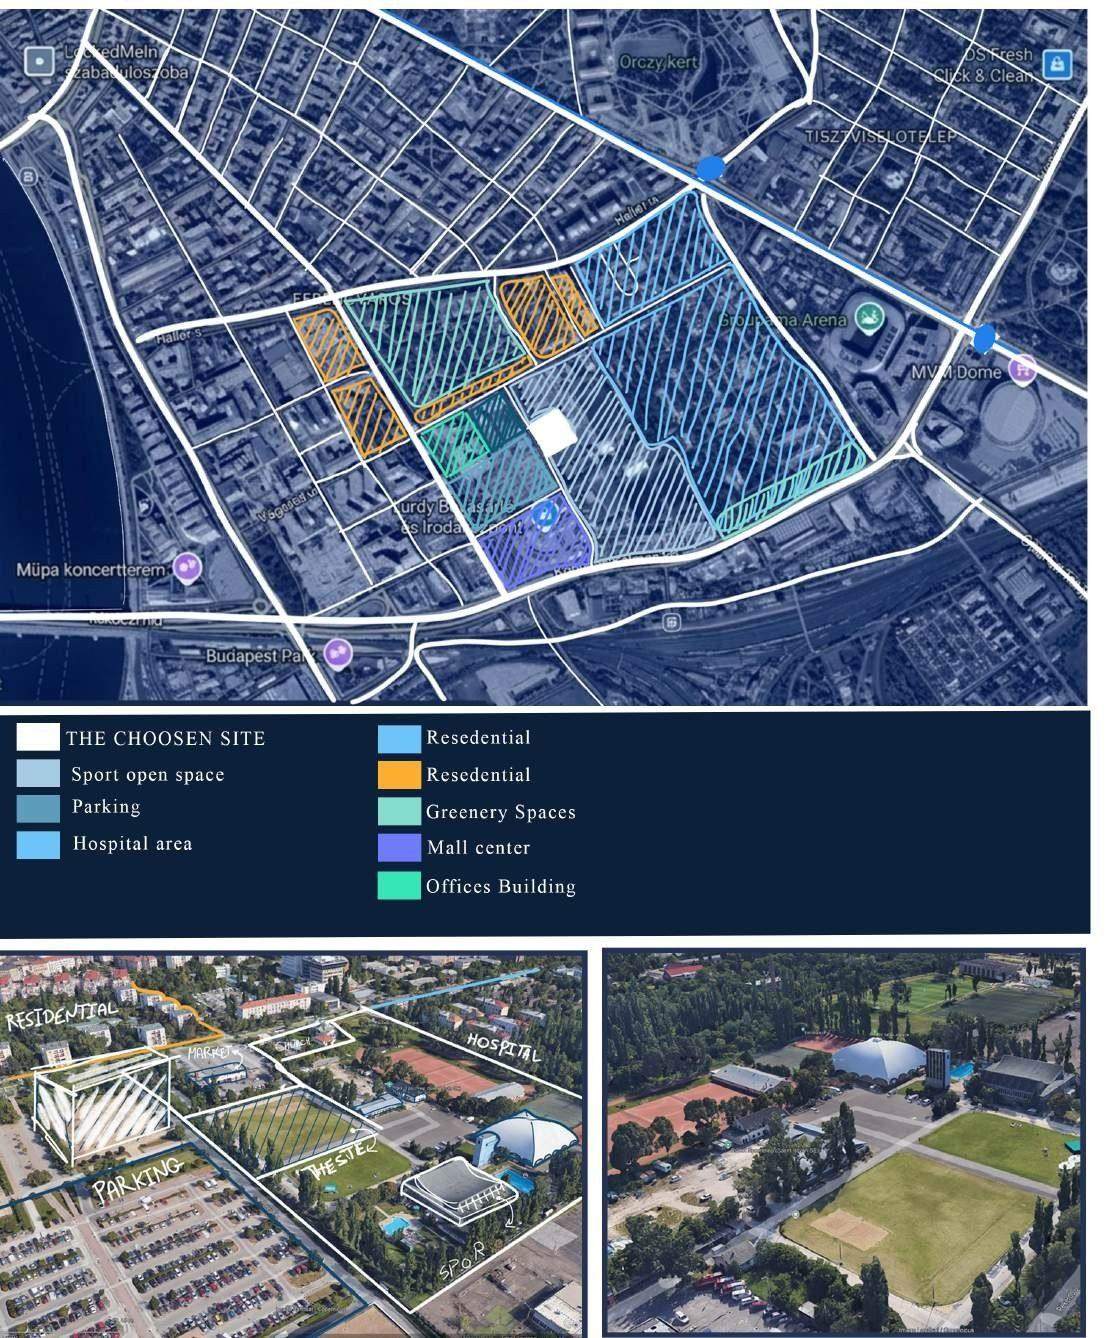1111x1338 pixels.
Task: Open the right aerial photo of the sports fields
Action: tap(846, 1141)
